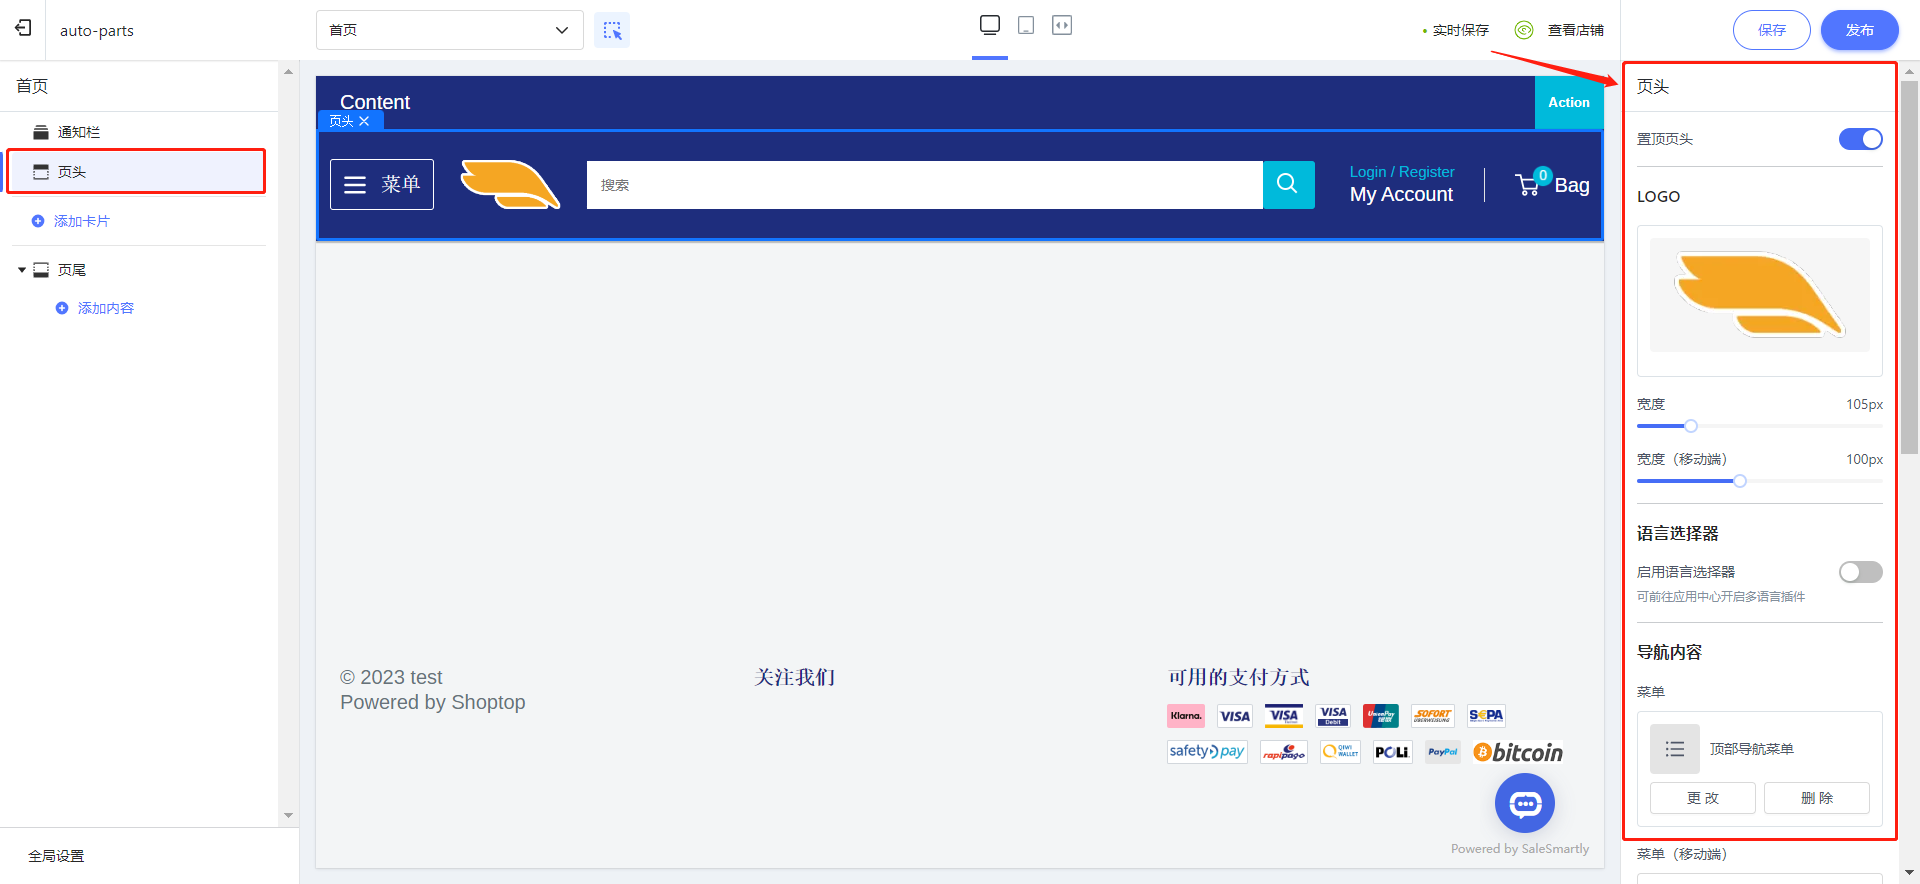Open the 首页 page dropdown
The width and height of the screenshot is (1920, 884).
tap(449, 30)
